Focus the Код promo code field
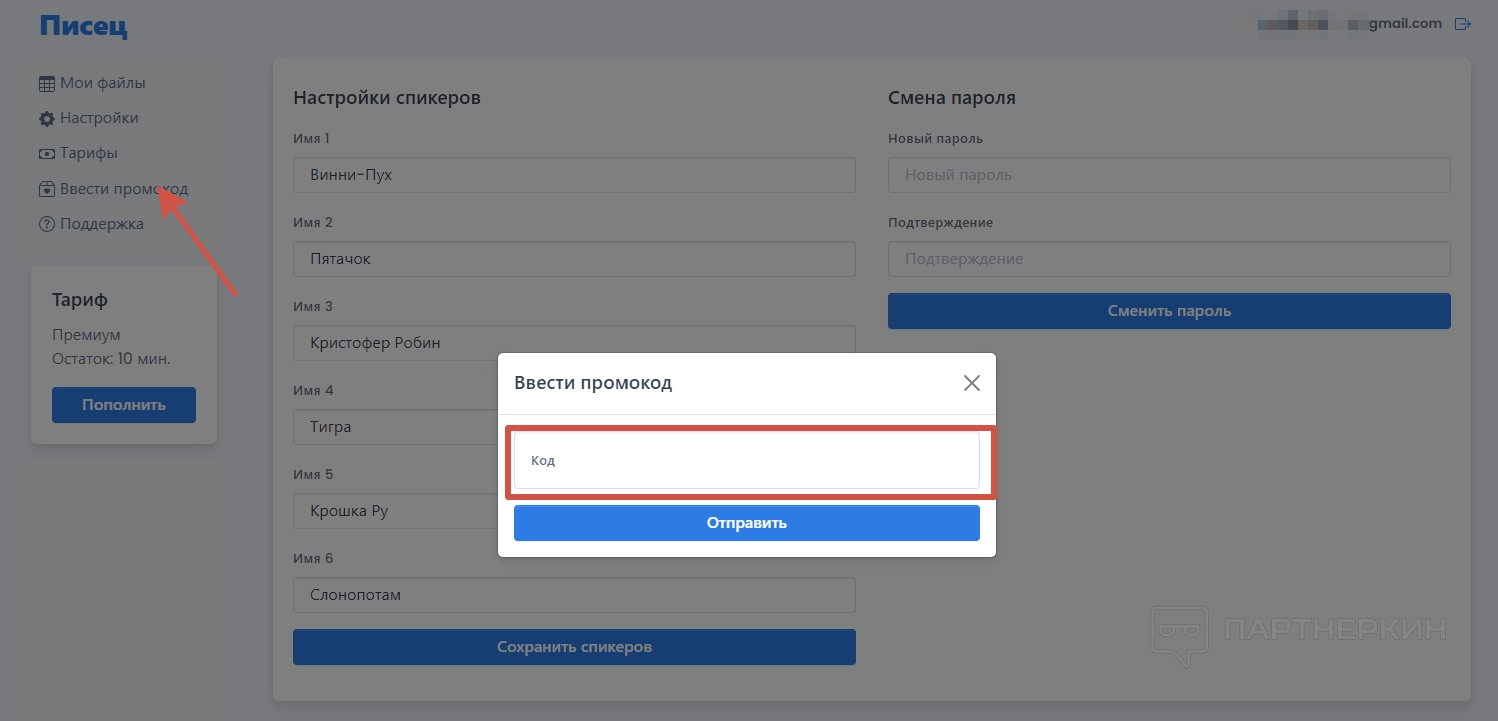The height and width of the screenshot is (721, 1498). (746, 461)
